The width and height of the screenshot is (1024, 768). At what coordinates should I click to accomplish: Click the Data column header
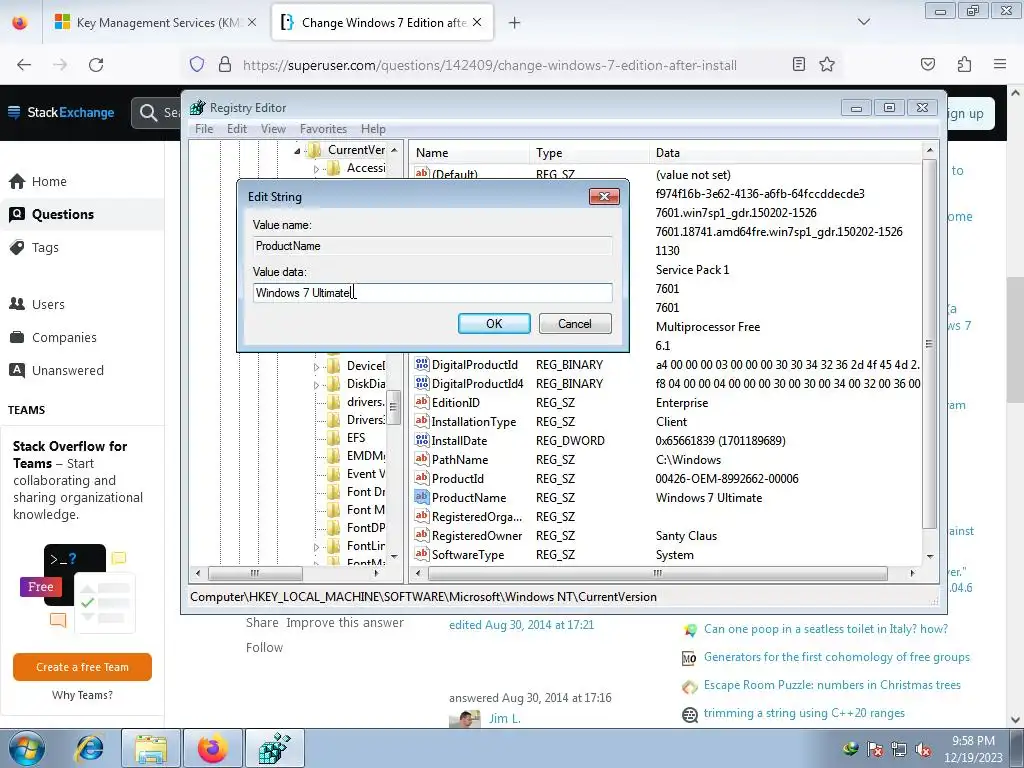786,153
